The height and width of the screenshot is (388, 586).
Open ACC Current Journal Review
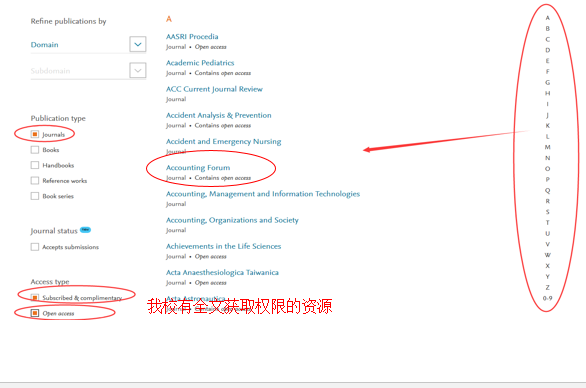[x=214, y=89]
